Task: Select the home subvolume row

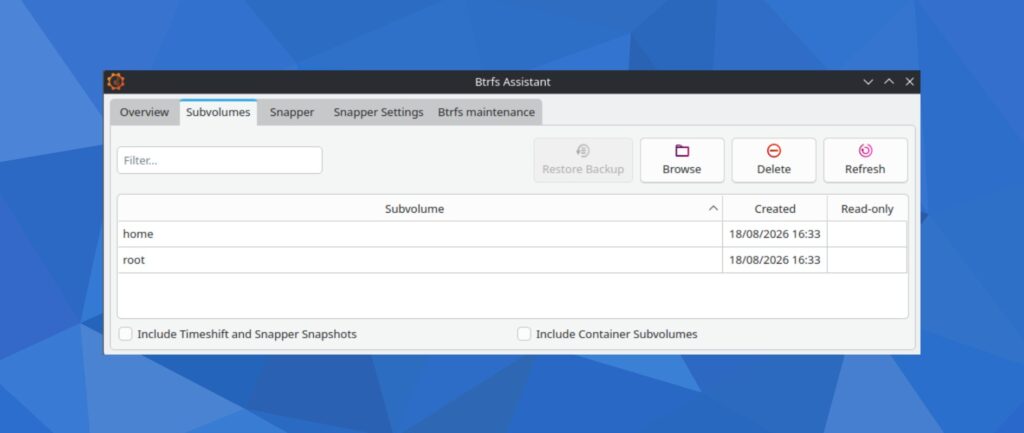Action: (x=512, y=234)
